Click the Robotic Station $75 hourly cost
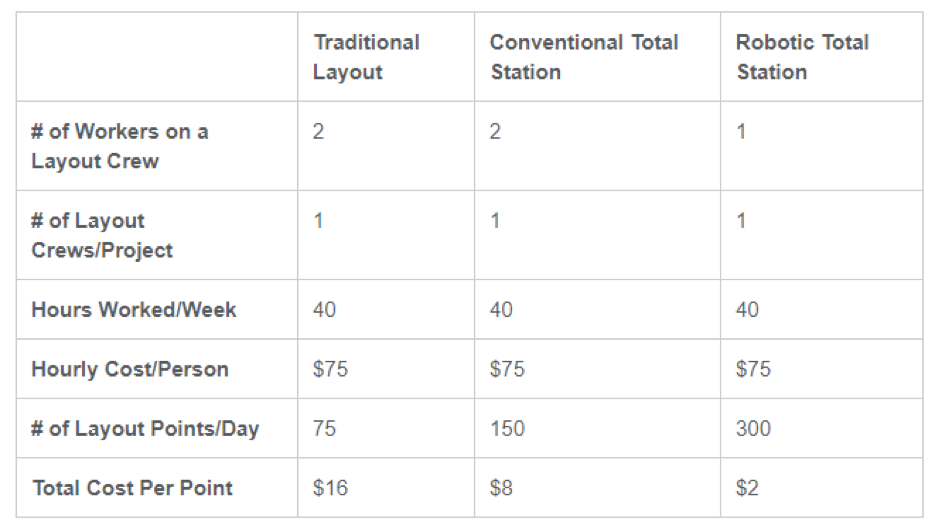This screenshot has width=933, height=525. click(753, 369)
